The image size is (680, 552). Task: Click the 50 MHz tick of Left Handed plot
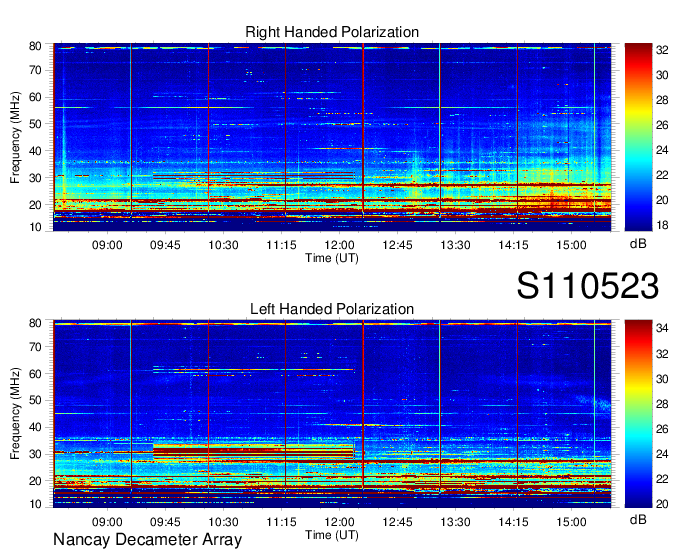pyautogui.click(x=35, y=400)
